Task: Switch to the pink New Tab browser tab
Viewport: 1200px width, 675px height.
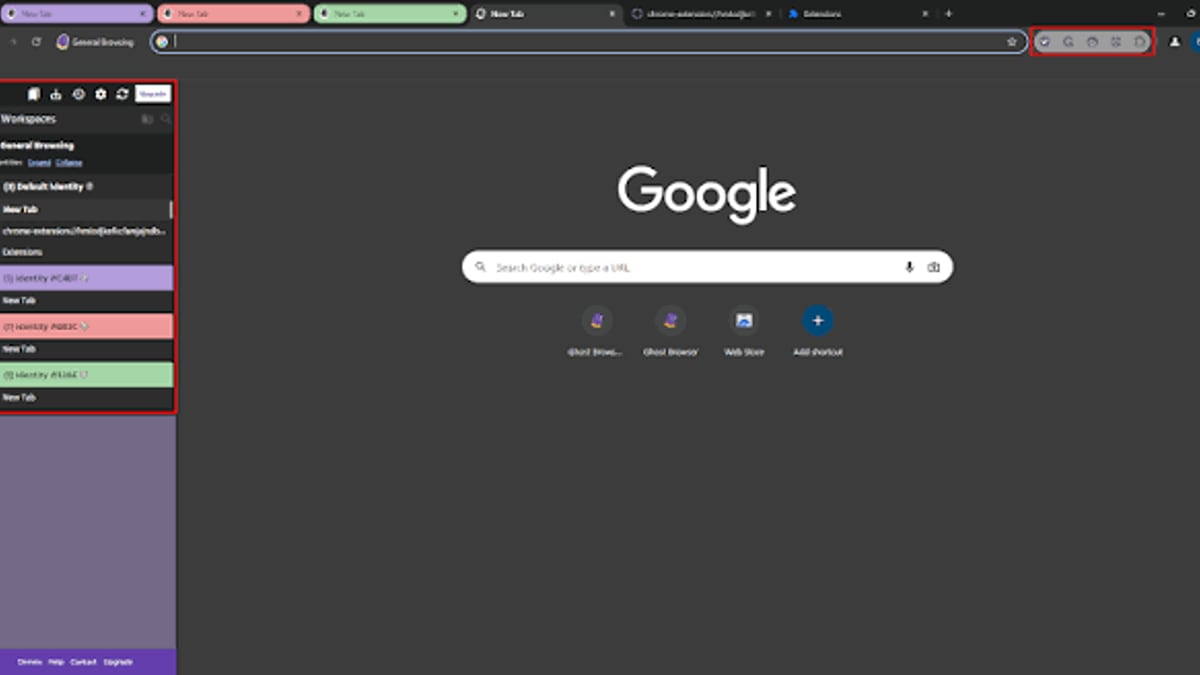Action: [232, 14]
